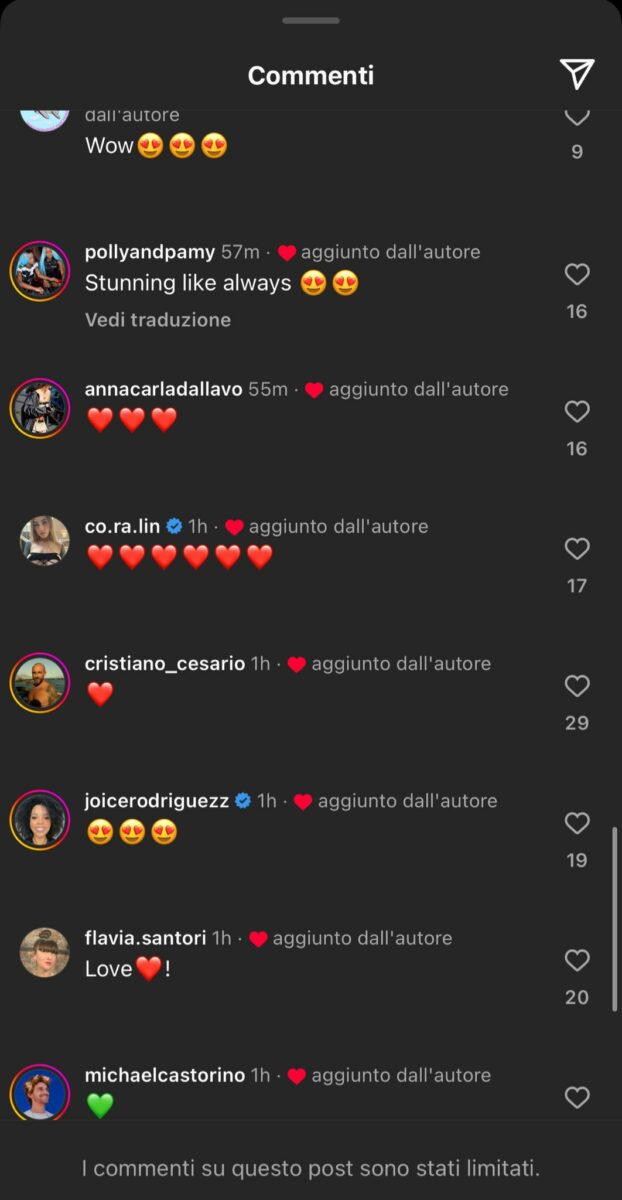The height and width of the screenshot is (1200, 622).
Task: Tap heart icon on michaelcastorino's comment
Action: (x=577, y=1097)
